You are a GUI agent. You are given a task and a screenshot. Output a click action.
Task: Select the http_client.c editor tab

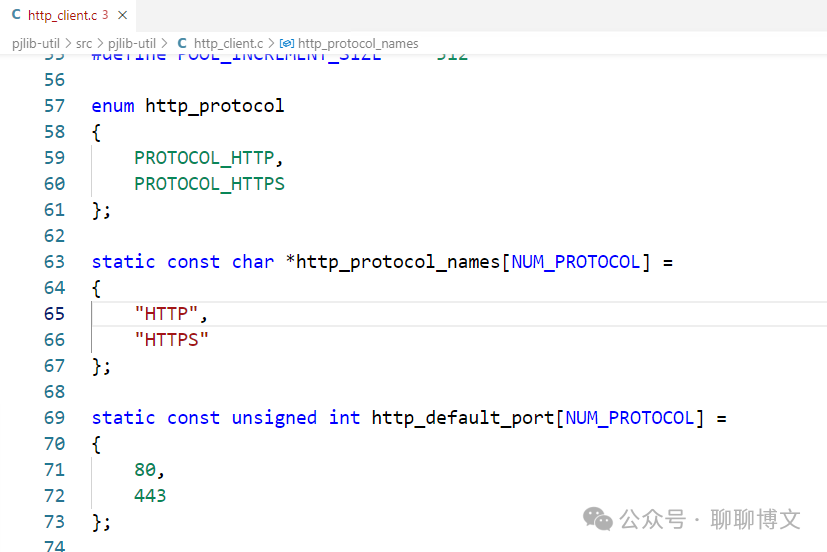[x=69, y=15]
